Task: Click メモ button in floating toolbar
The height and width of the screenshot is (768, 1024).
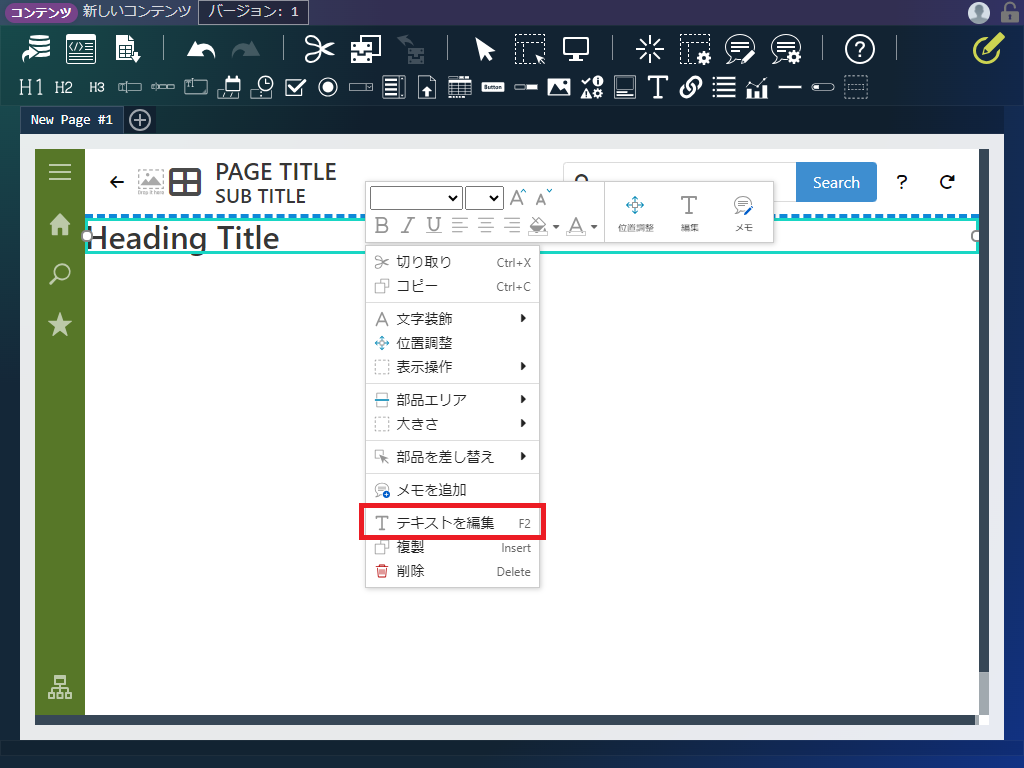Action: (744, 213)
